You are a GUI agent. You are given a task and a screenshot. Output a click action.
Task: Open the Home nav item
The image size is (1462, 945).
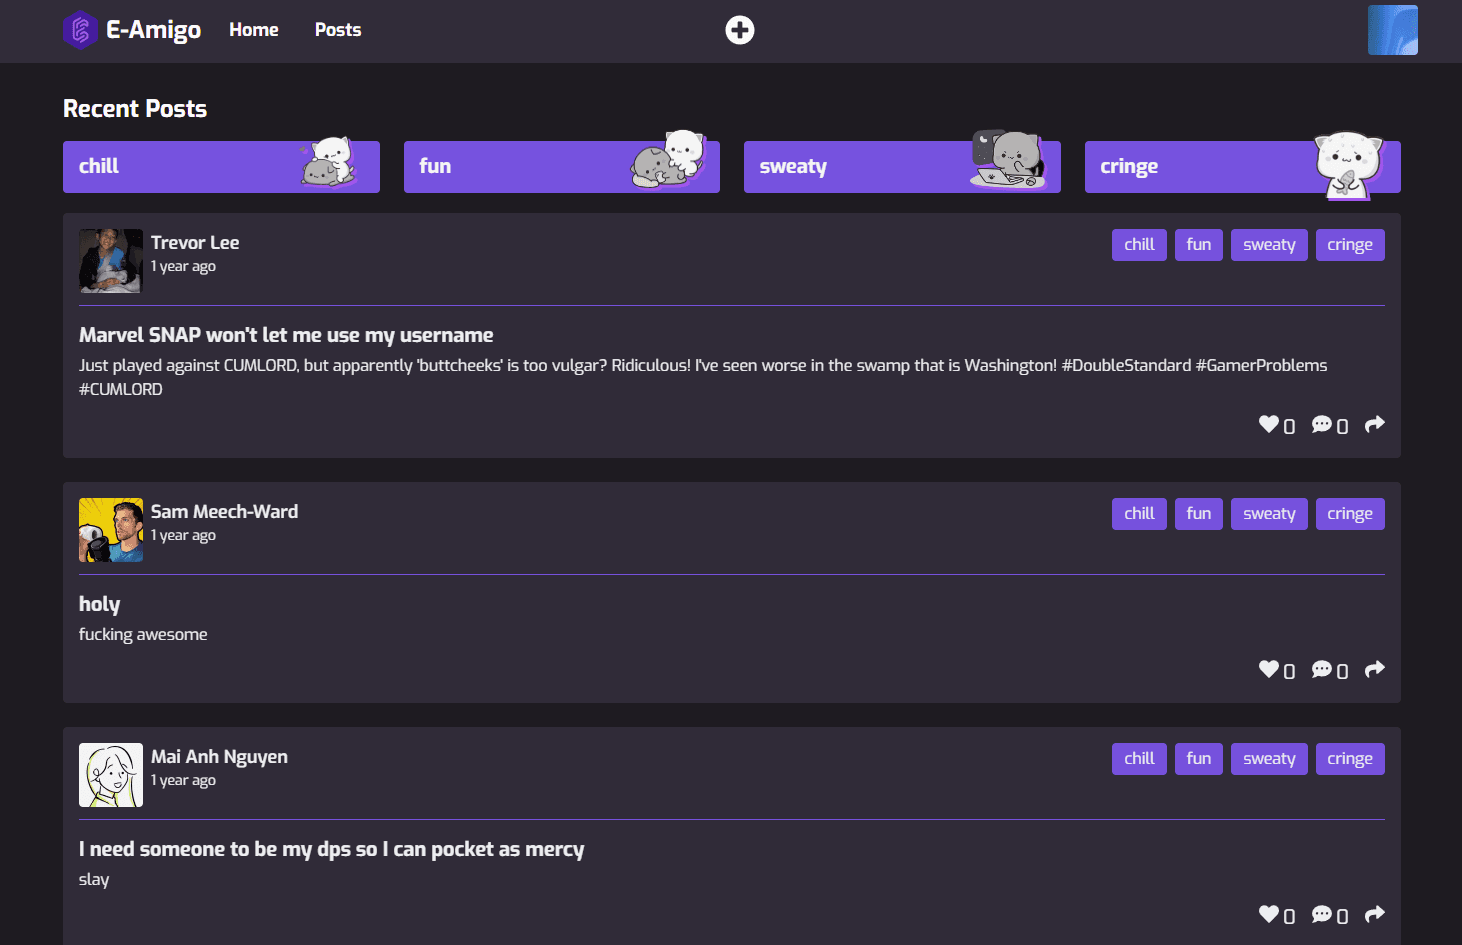pyautogui.click(x=254, y=30)
